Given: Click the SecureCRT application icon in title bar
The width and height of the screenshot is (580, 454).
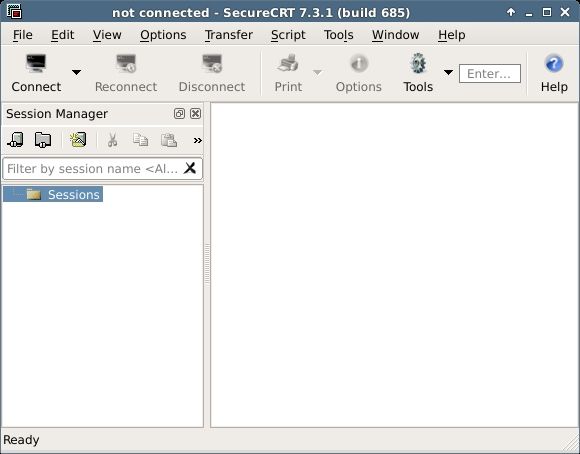Looking at the screenshot, I should point(15,11).
